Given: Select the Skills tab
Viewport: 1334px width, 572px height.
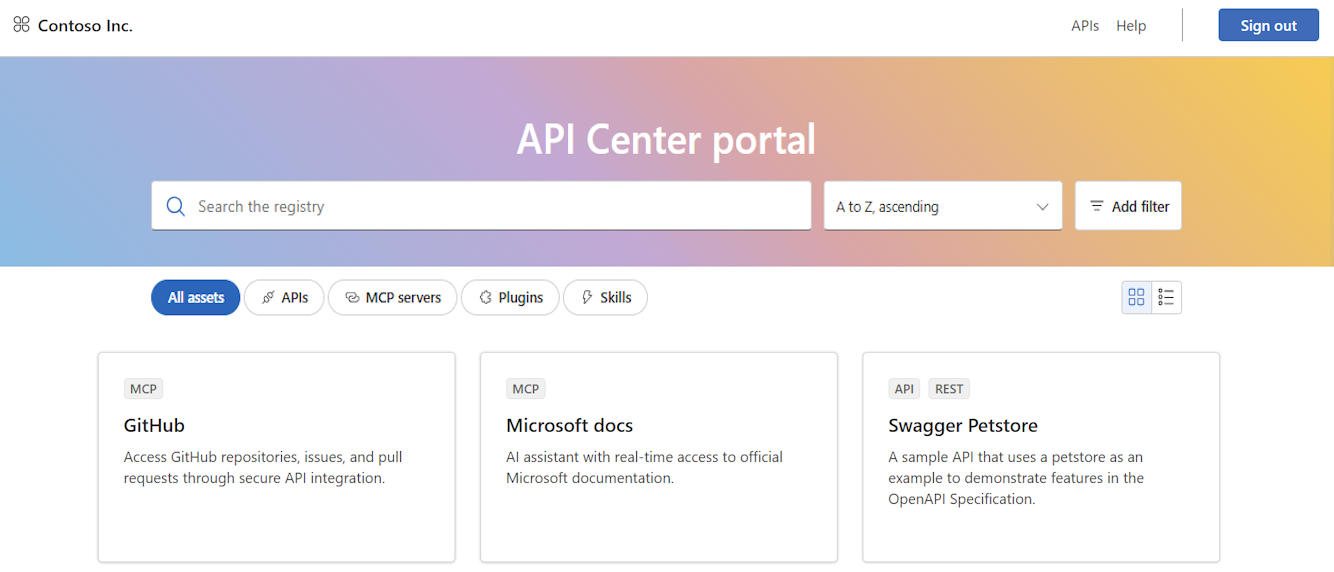Looking at the screenshot, I should [x=605, y=297].
